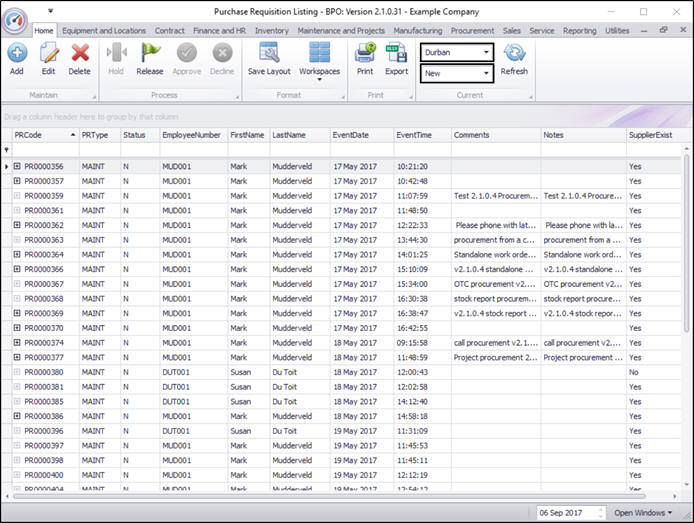This screenshot has height=523, width=694.
Task: Expand row PR0000374 details
Action: point(17,343)
